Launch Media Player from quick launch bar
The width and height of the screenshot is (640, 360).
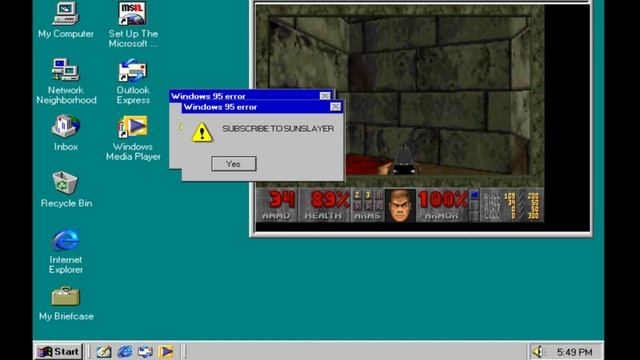pos(166,351)
